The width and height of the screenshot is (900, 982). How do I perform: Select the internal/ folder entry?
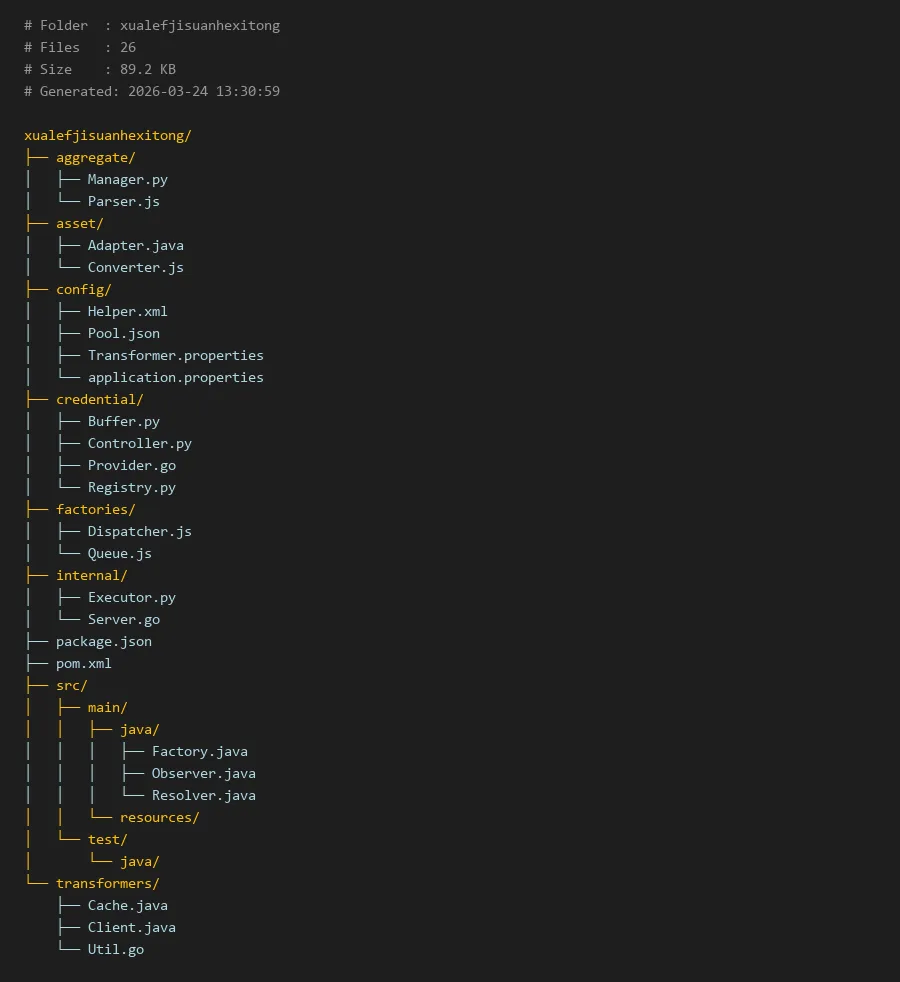91,575
